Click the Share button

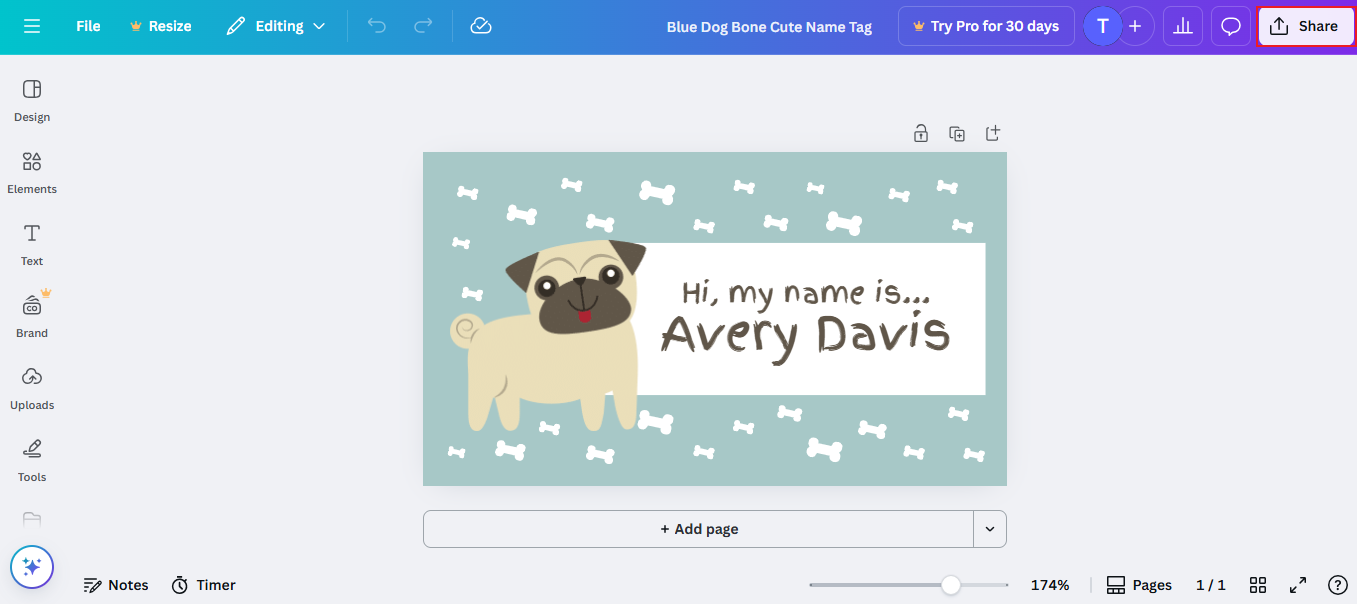click(x=1305, y=26)
